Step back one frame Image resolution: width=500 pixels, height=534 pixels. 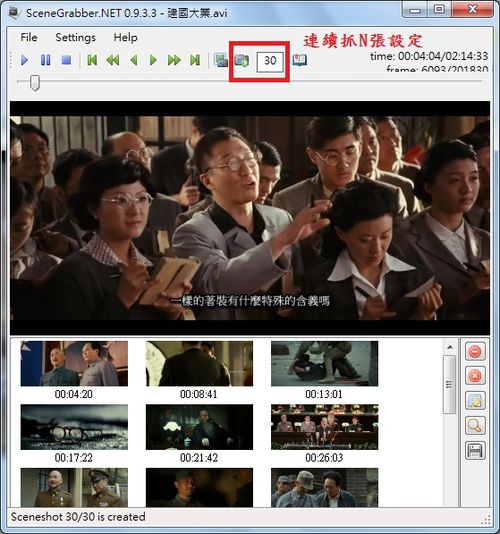[134, 60]
